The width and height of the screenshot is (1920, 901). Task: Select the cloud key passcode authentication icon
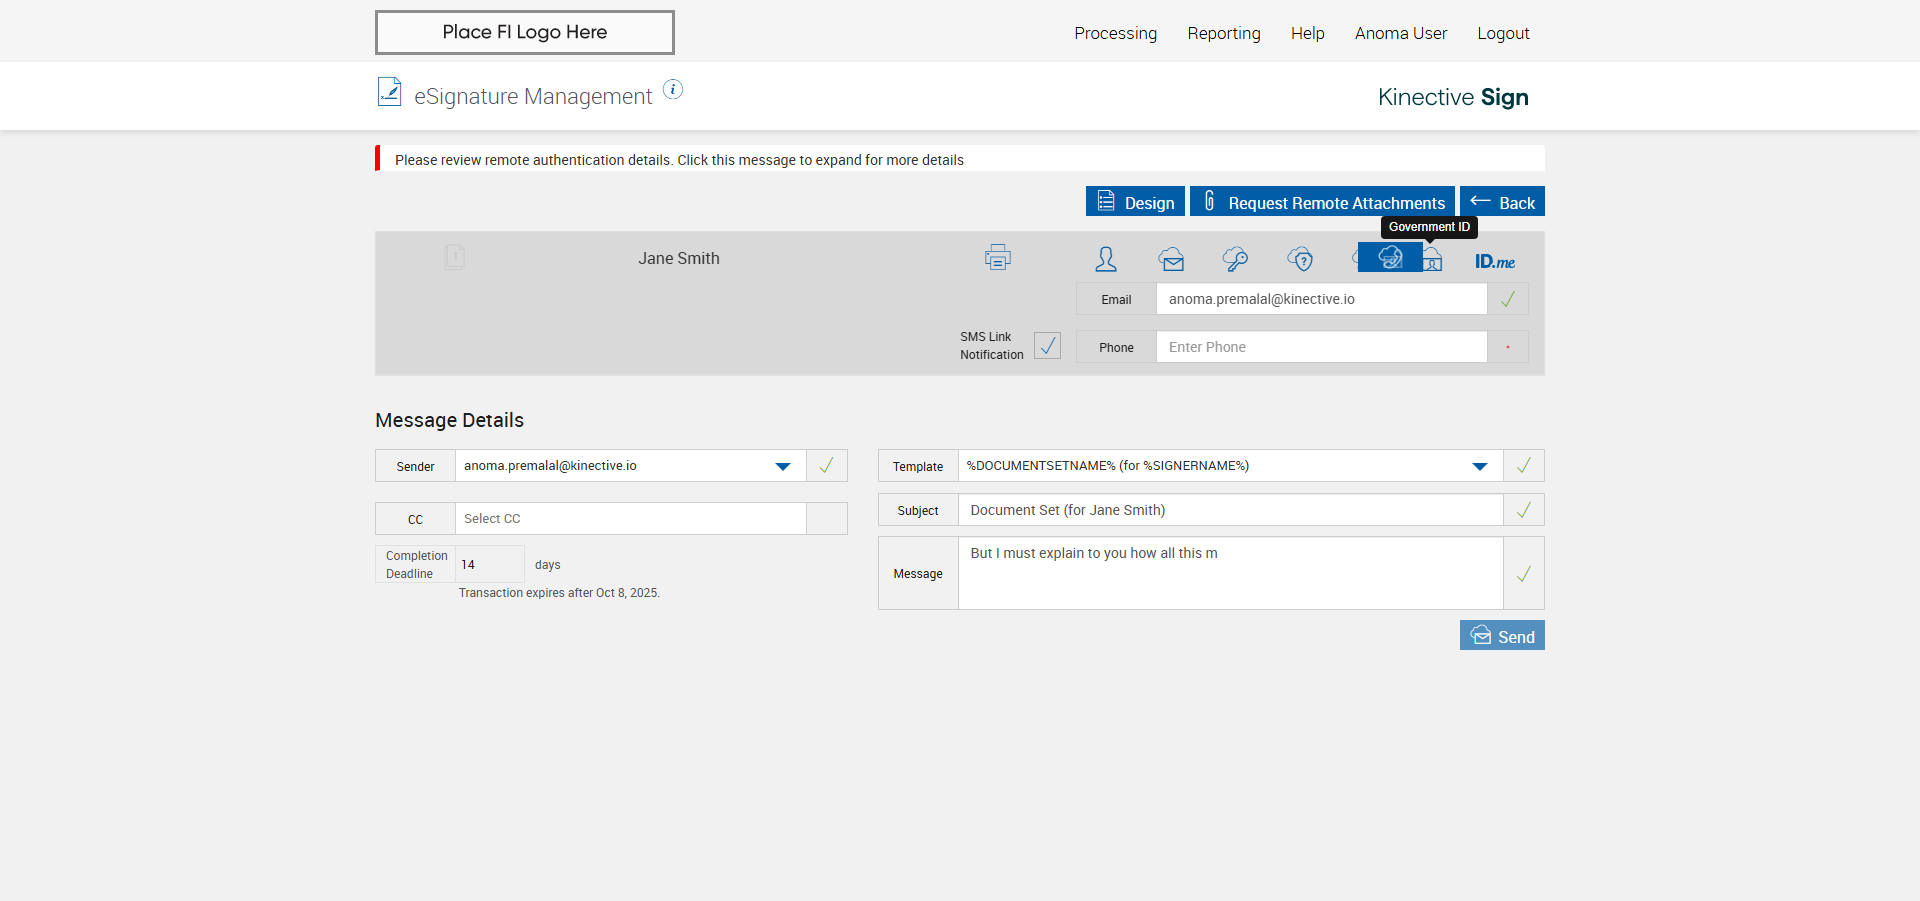point(1235,260)
